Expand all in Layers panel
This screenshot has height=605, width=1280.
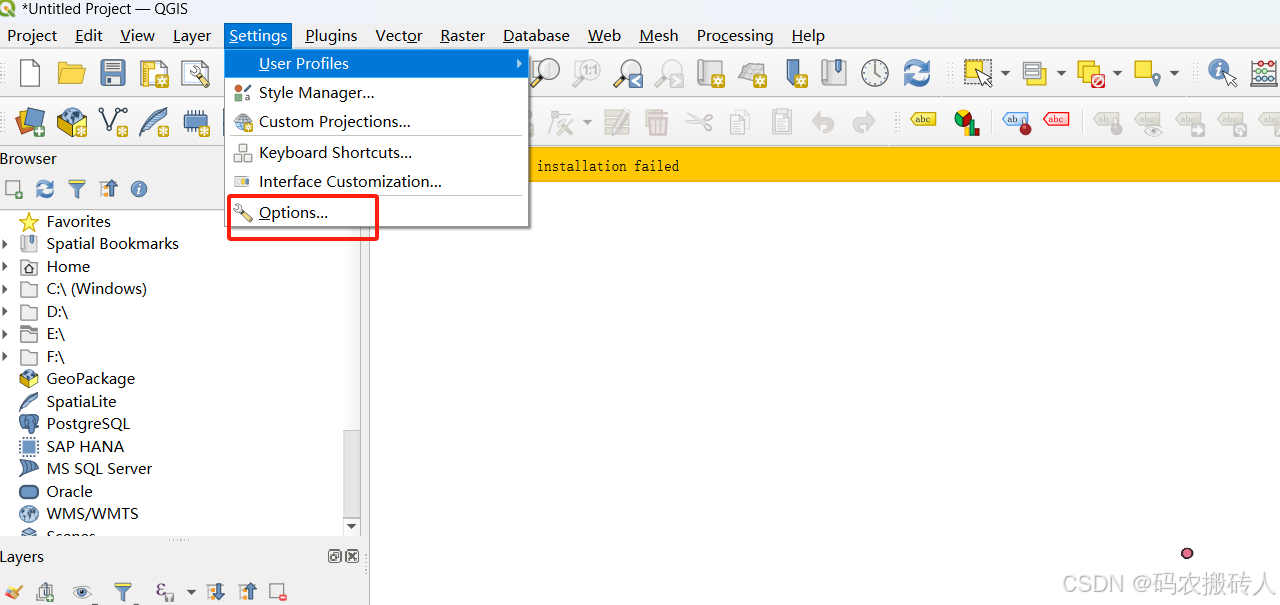pos(215,592)
